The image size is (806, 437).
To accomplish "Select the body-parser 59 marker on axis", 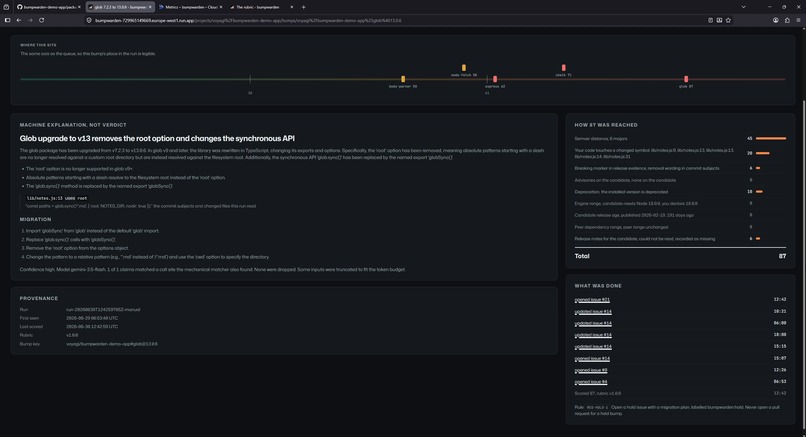I will (x=403, y=79).
